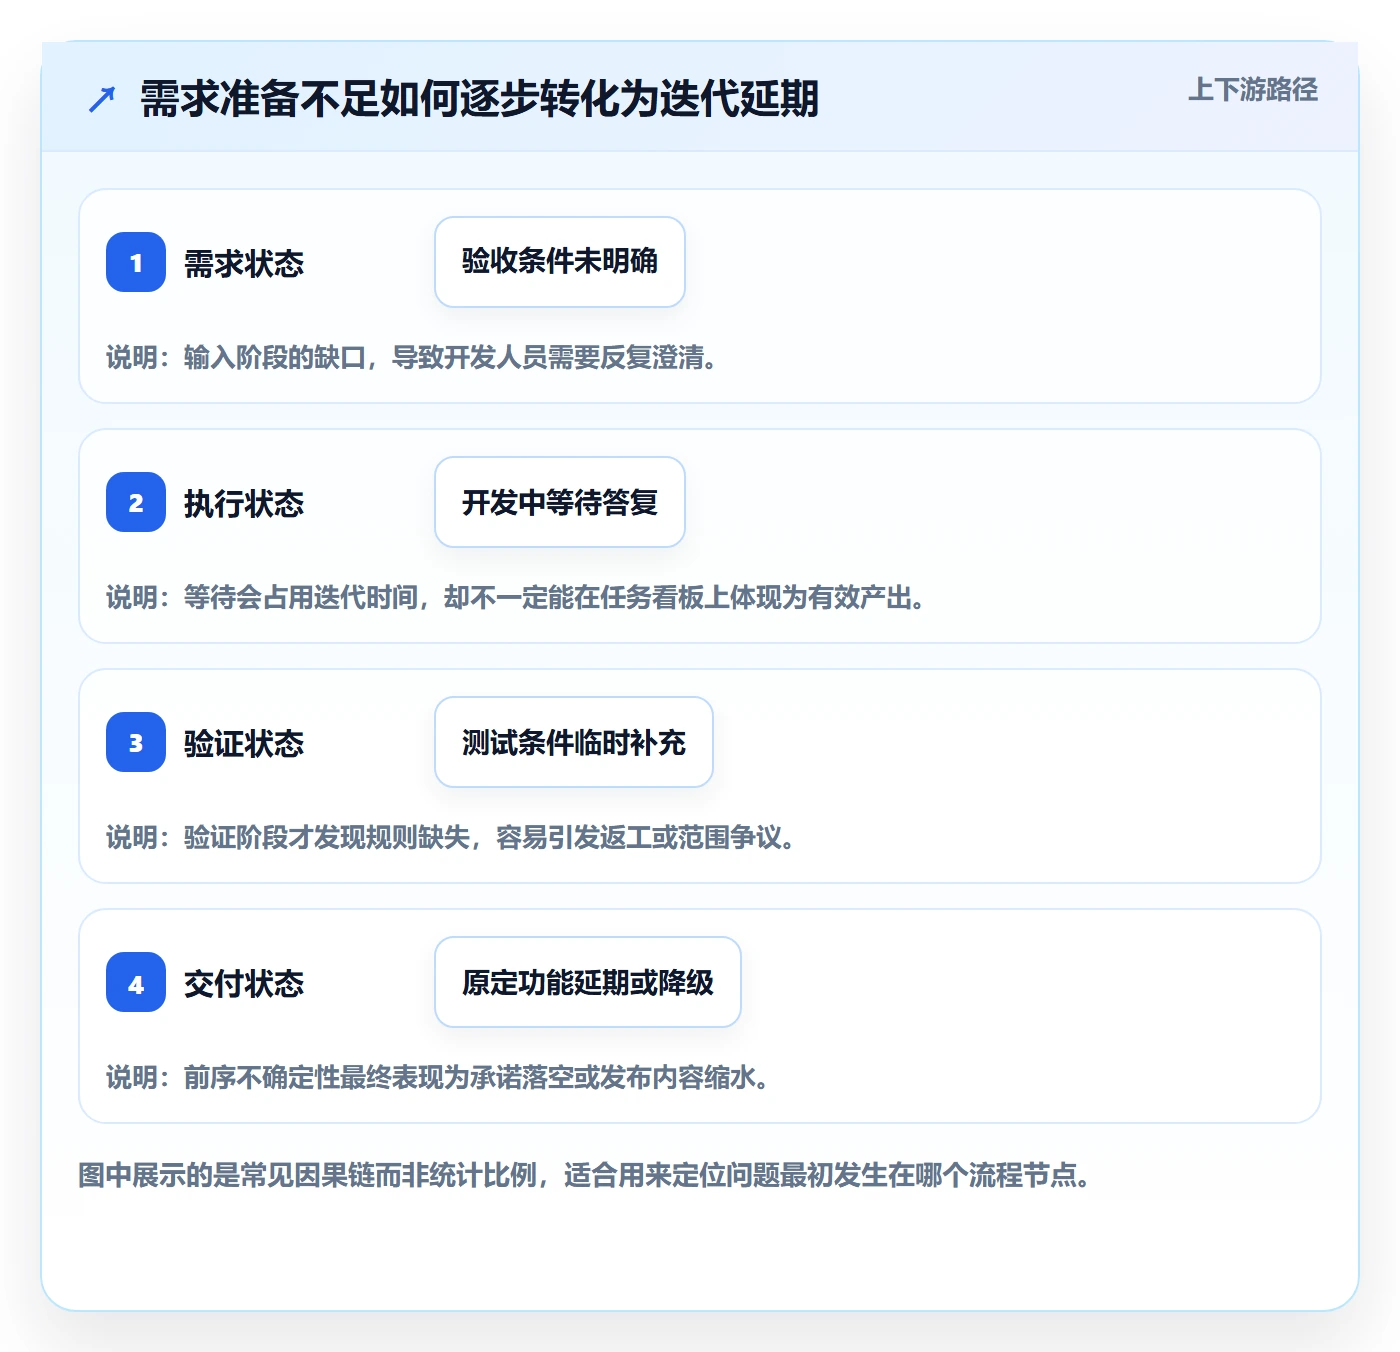Click the title 需求准备不足如何逐步转化为迭代延期
This screenshot has width=1400, height=1352.
click(479, 99)
